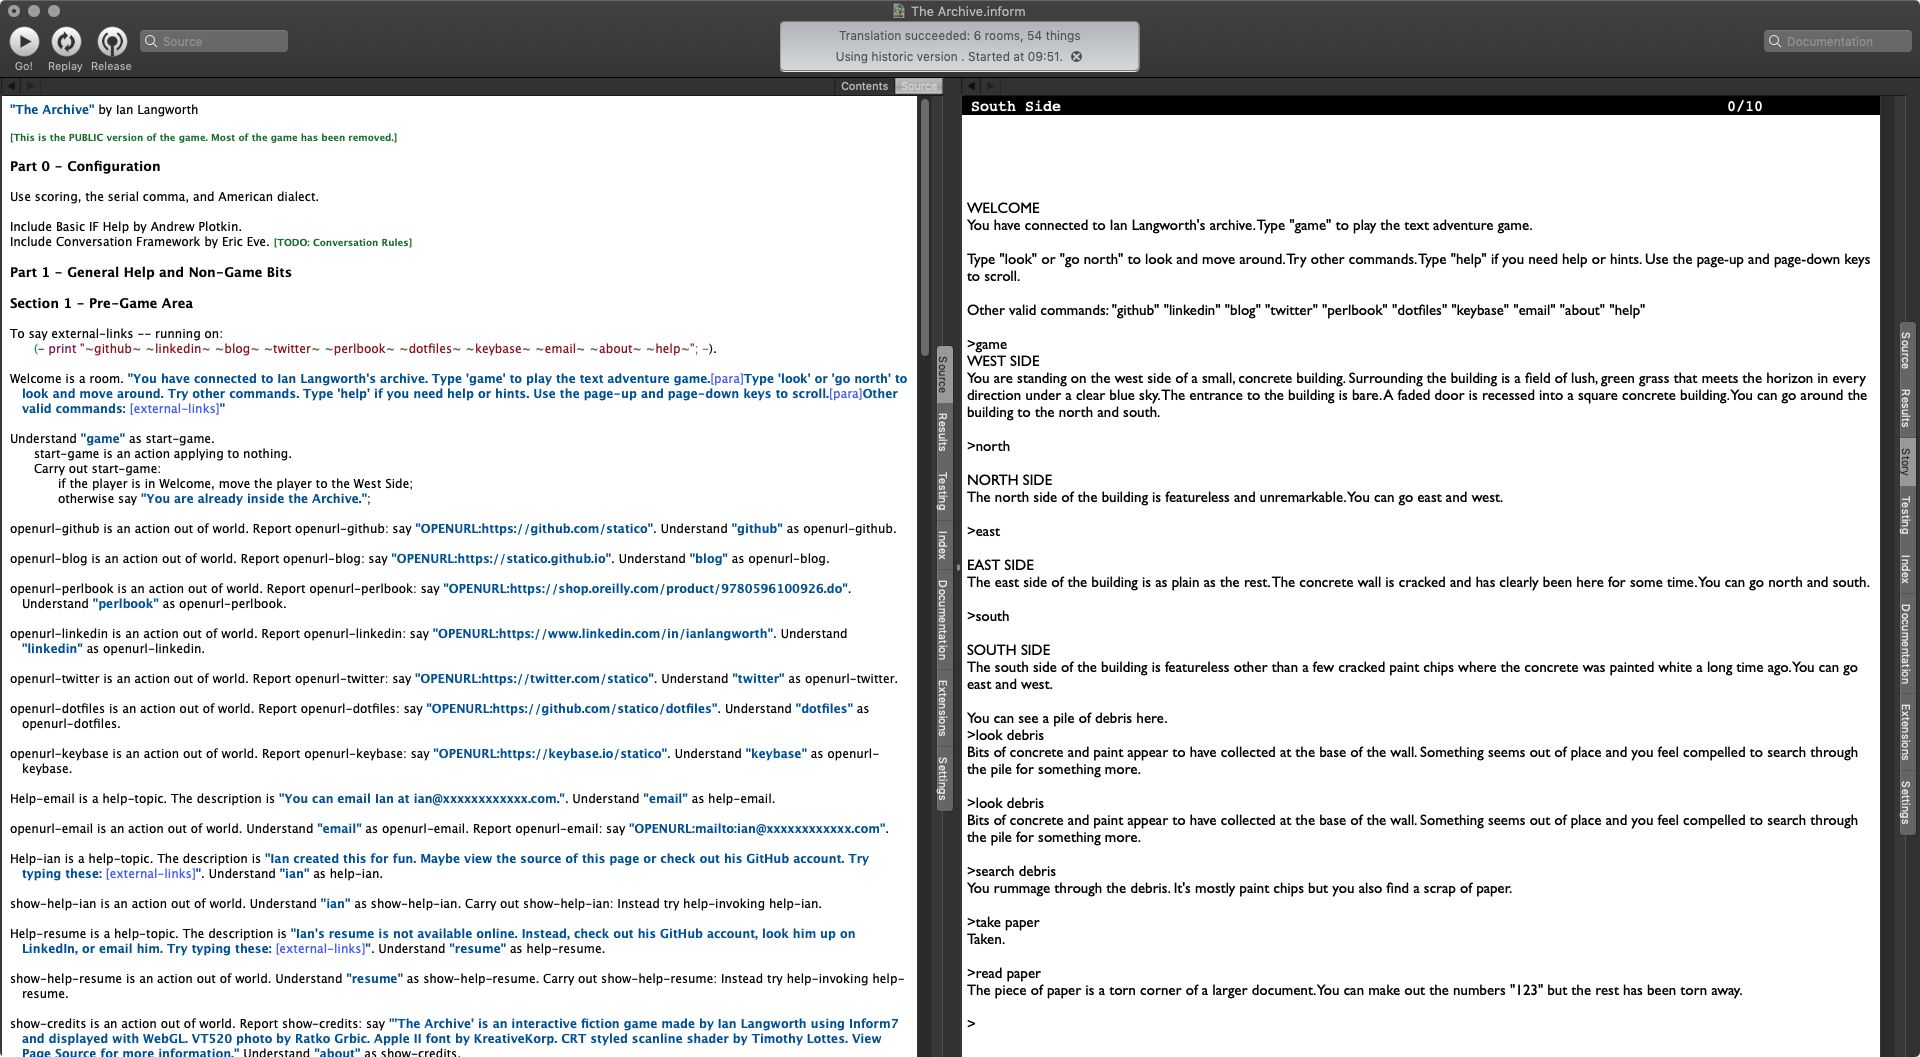Open the Settings side tab in story pane

[1906, 802]
